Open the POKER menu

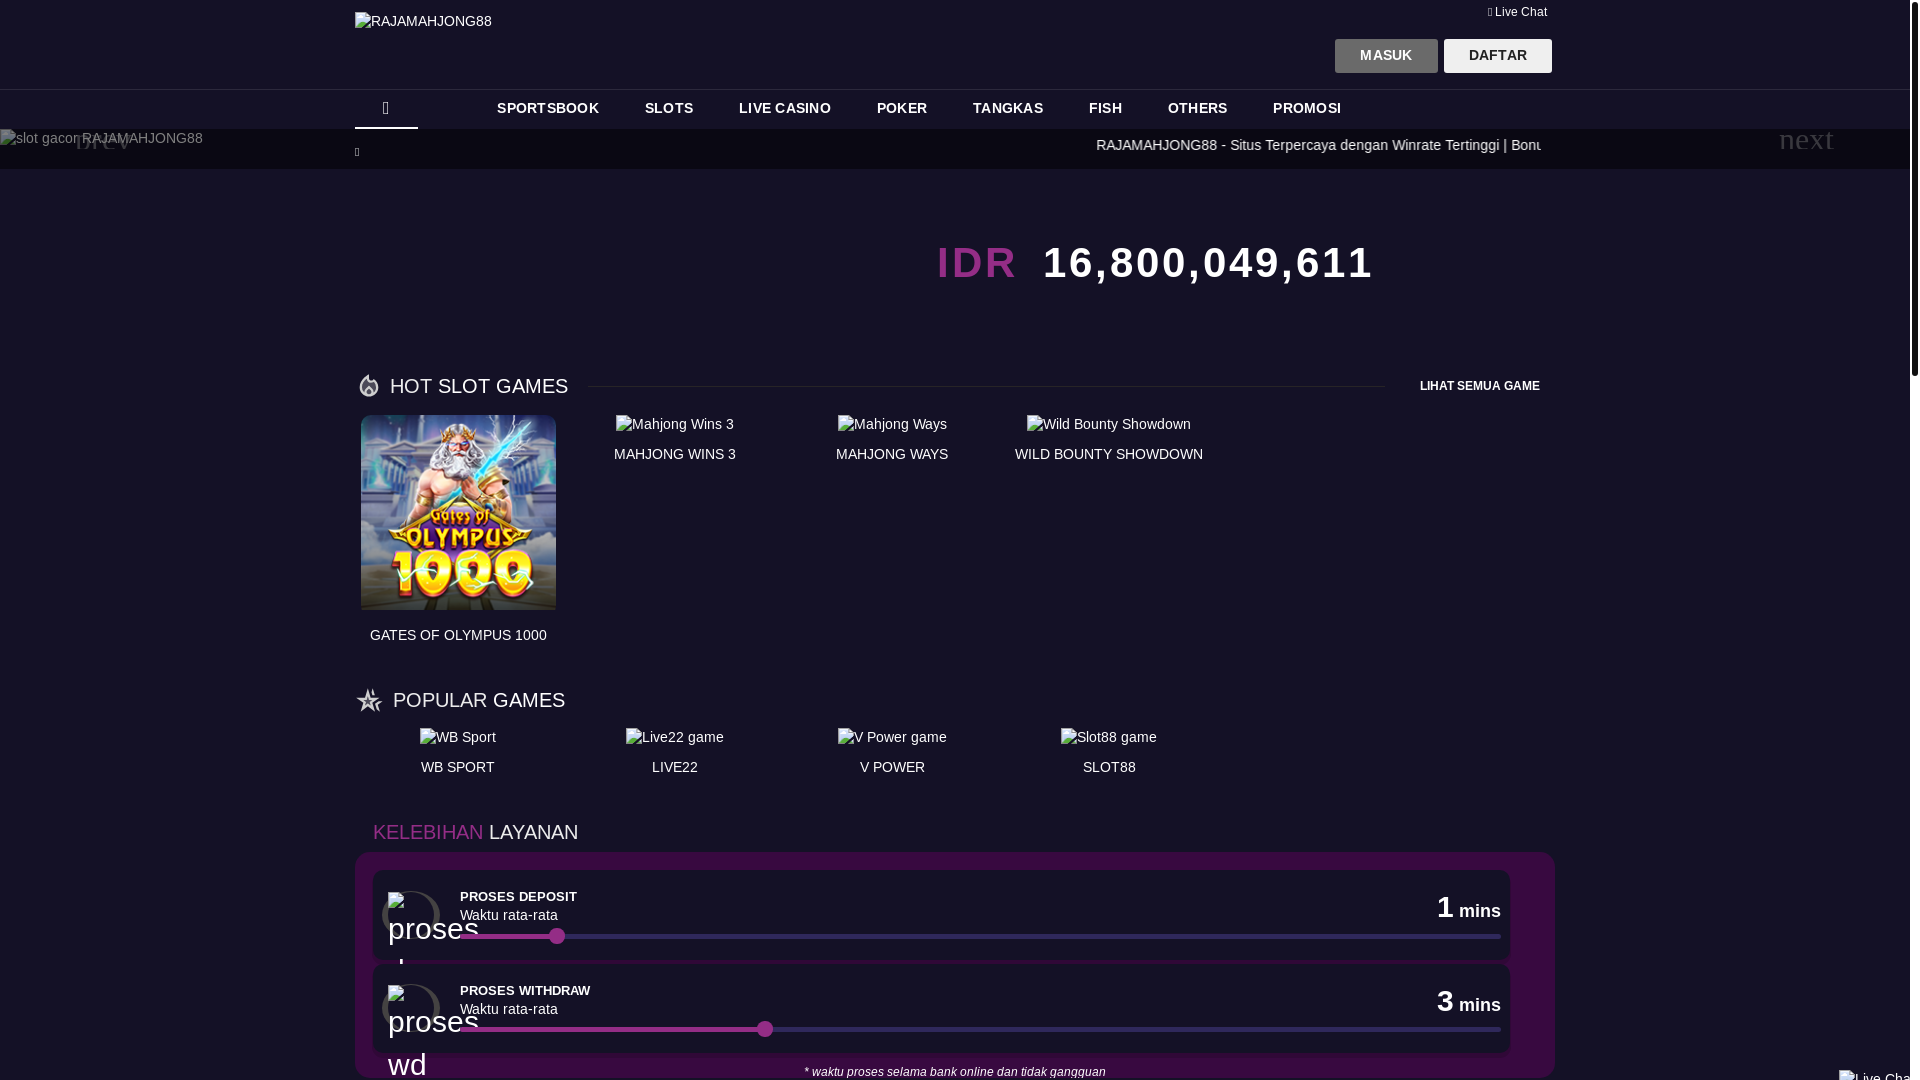pyautogui.click(x=902, y=108)
